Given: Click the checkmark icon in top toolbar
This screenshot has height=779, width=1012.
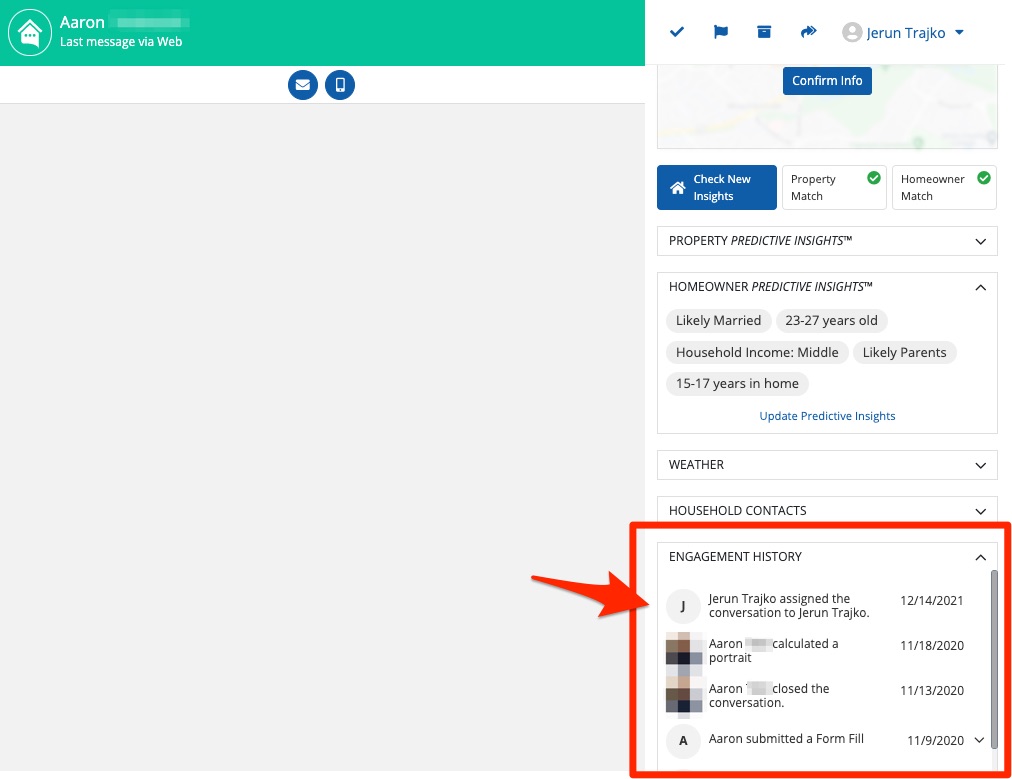Looking at the screenshot, I should [x=677, y=32].
